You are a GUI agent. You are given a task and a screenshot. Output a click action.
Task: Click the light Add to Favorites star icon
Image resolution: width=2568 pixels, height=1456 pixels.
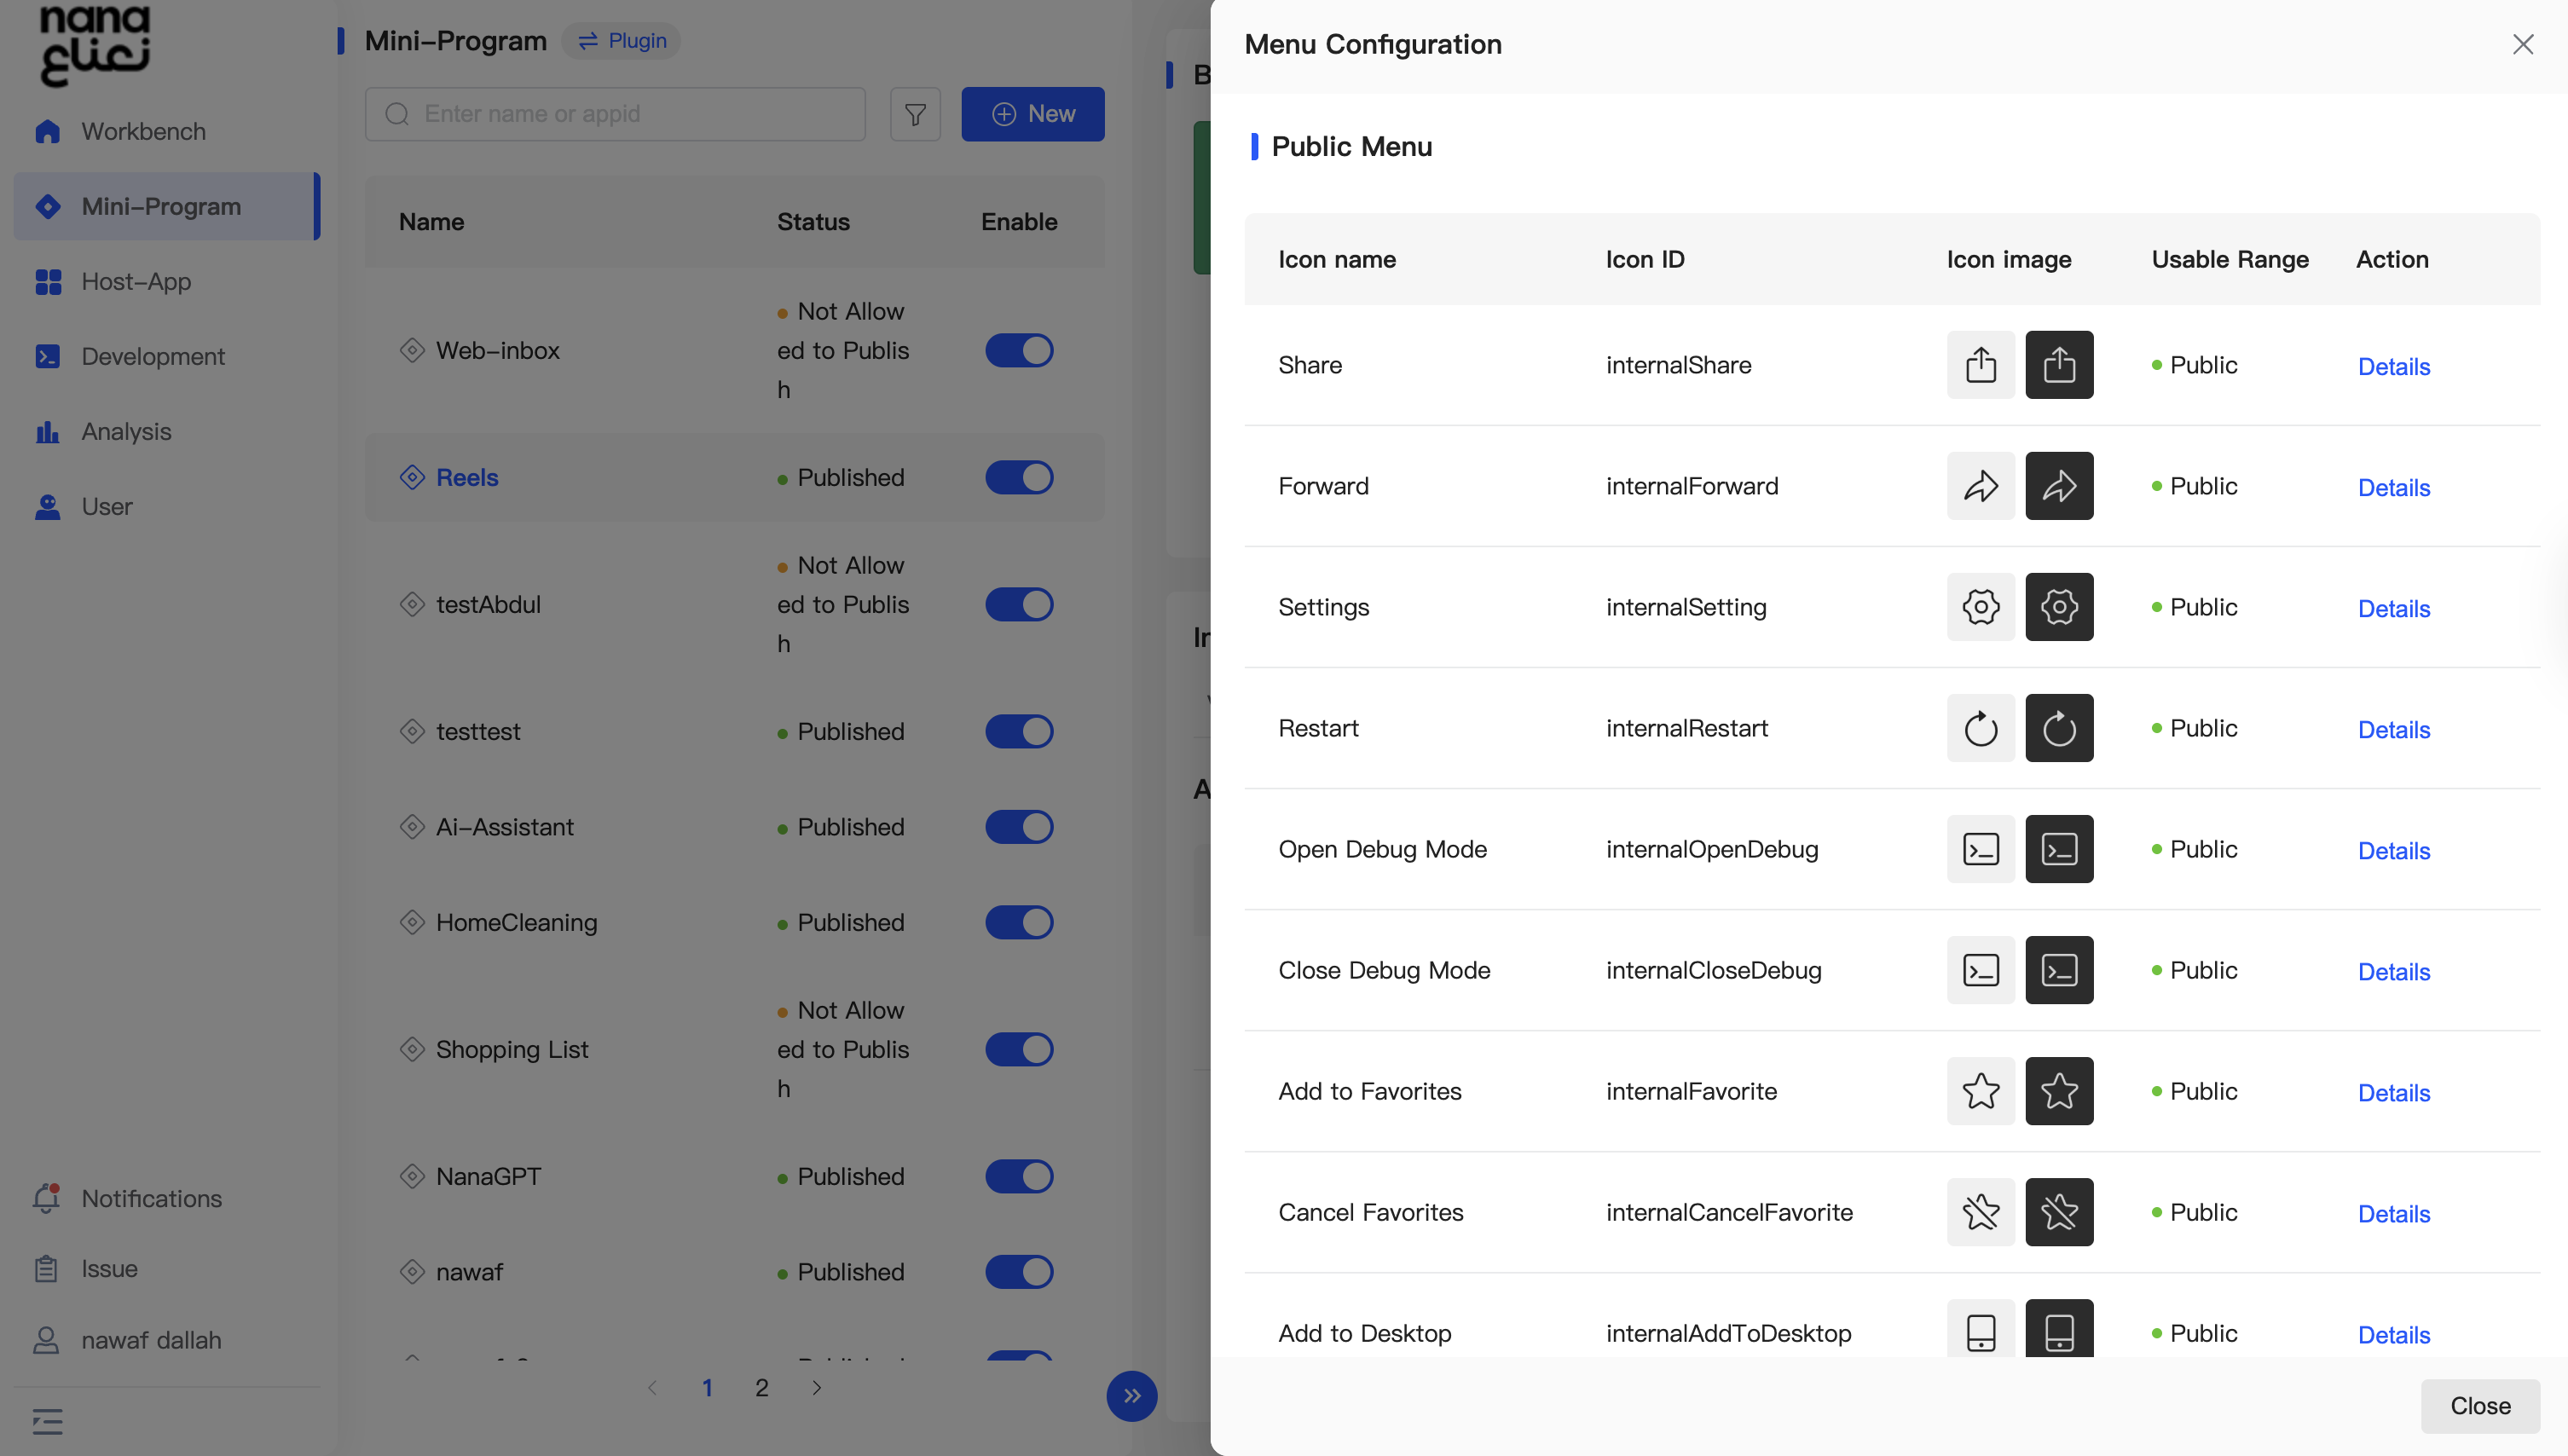pyautogui.click(x=1980, y=1091)
